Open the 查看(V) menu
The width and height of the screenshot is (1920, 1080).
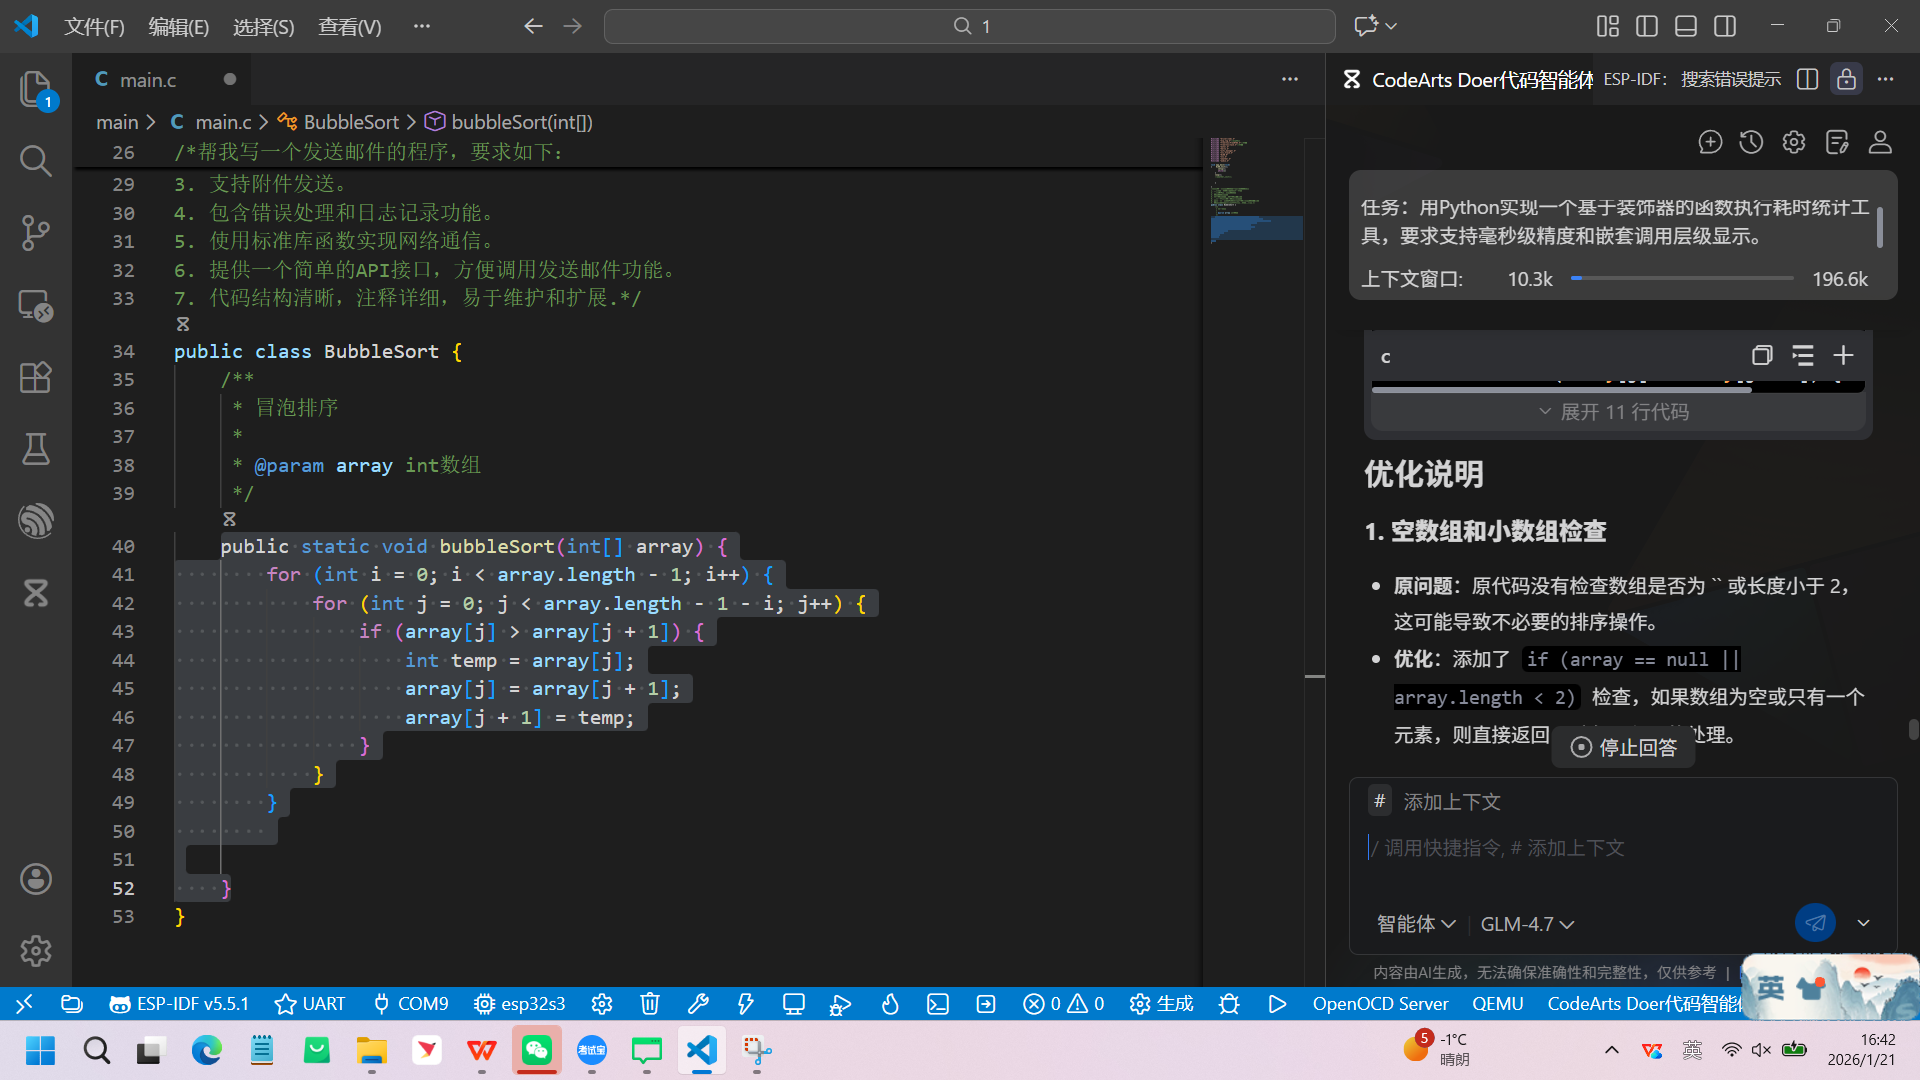pos(349,27)
